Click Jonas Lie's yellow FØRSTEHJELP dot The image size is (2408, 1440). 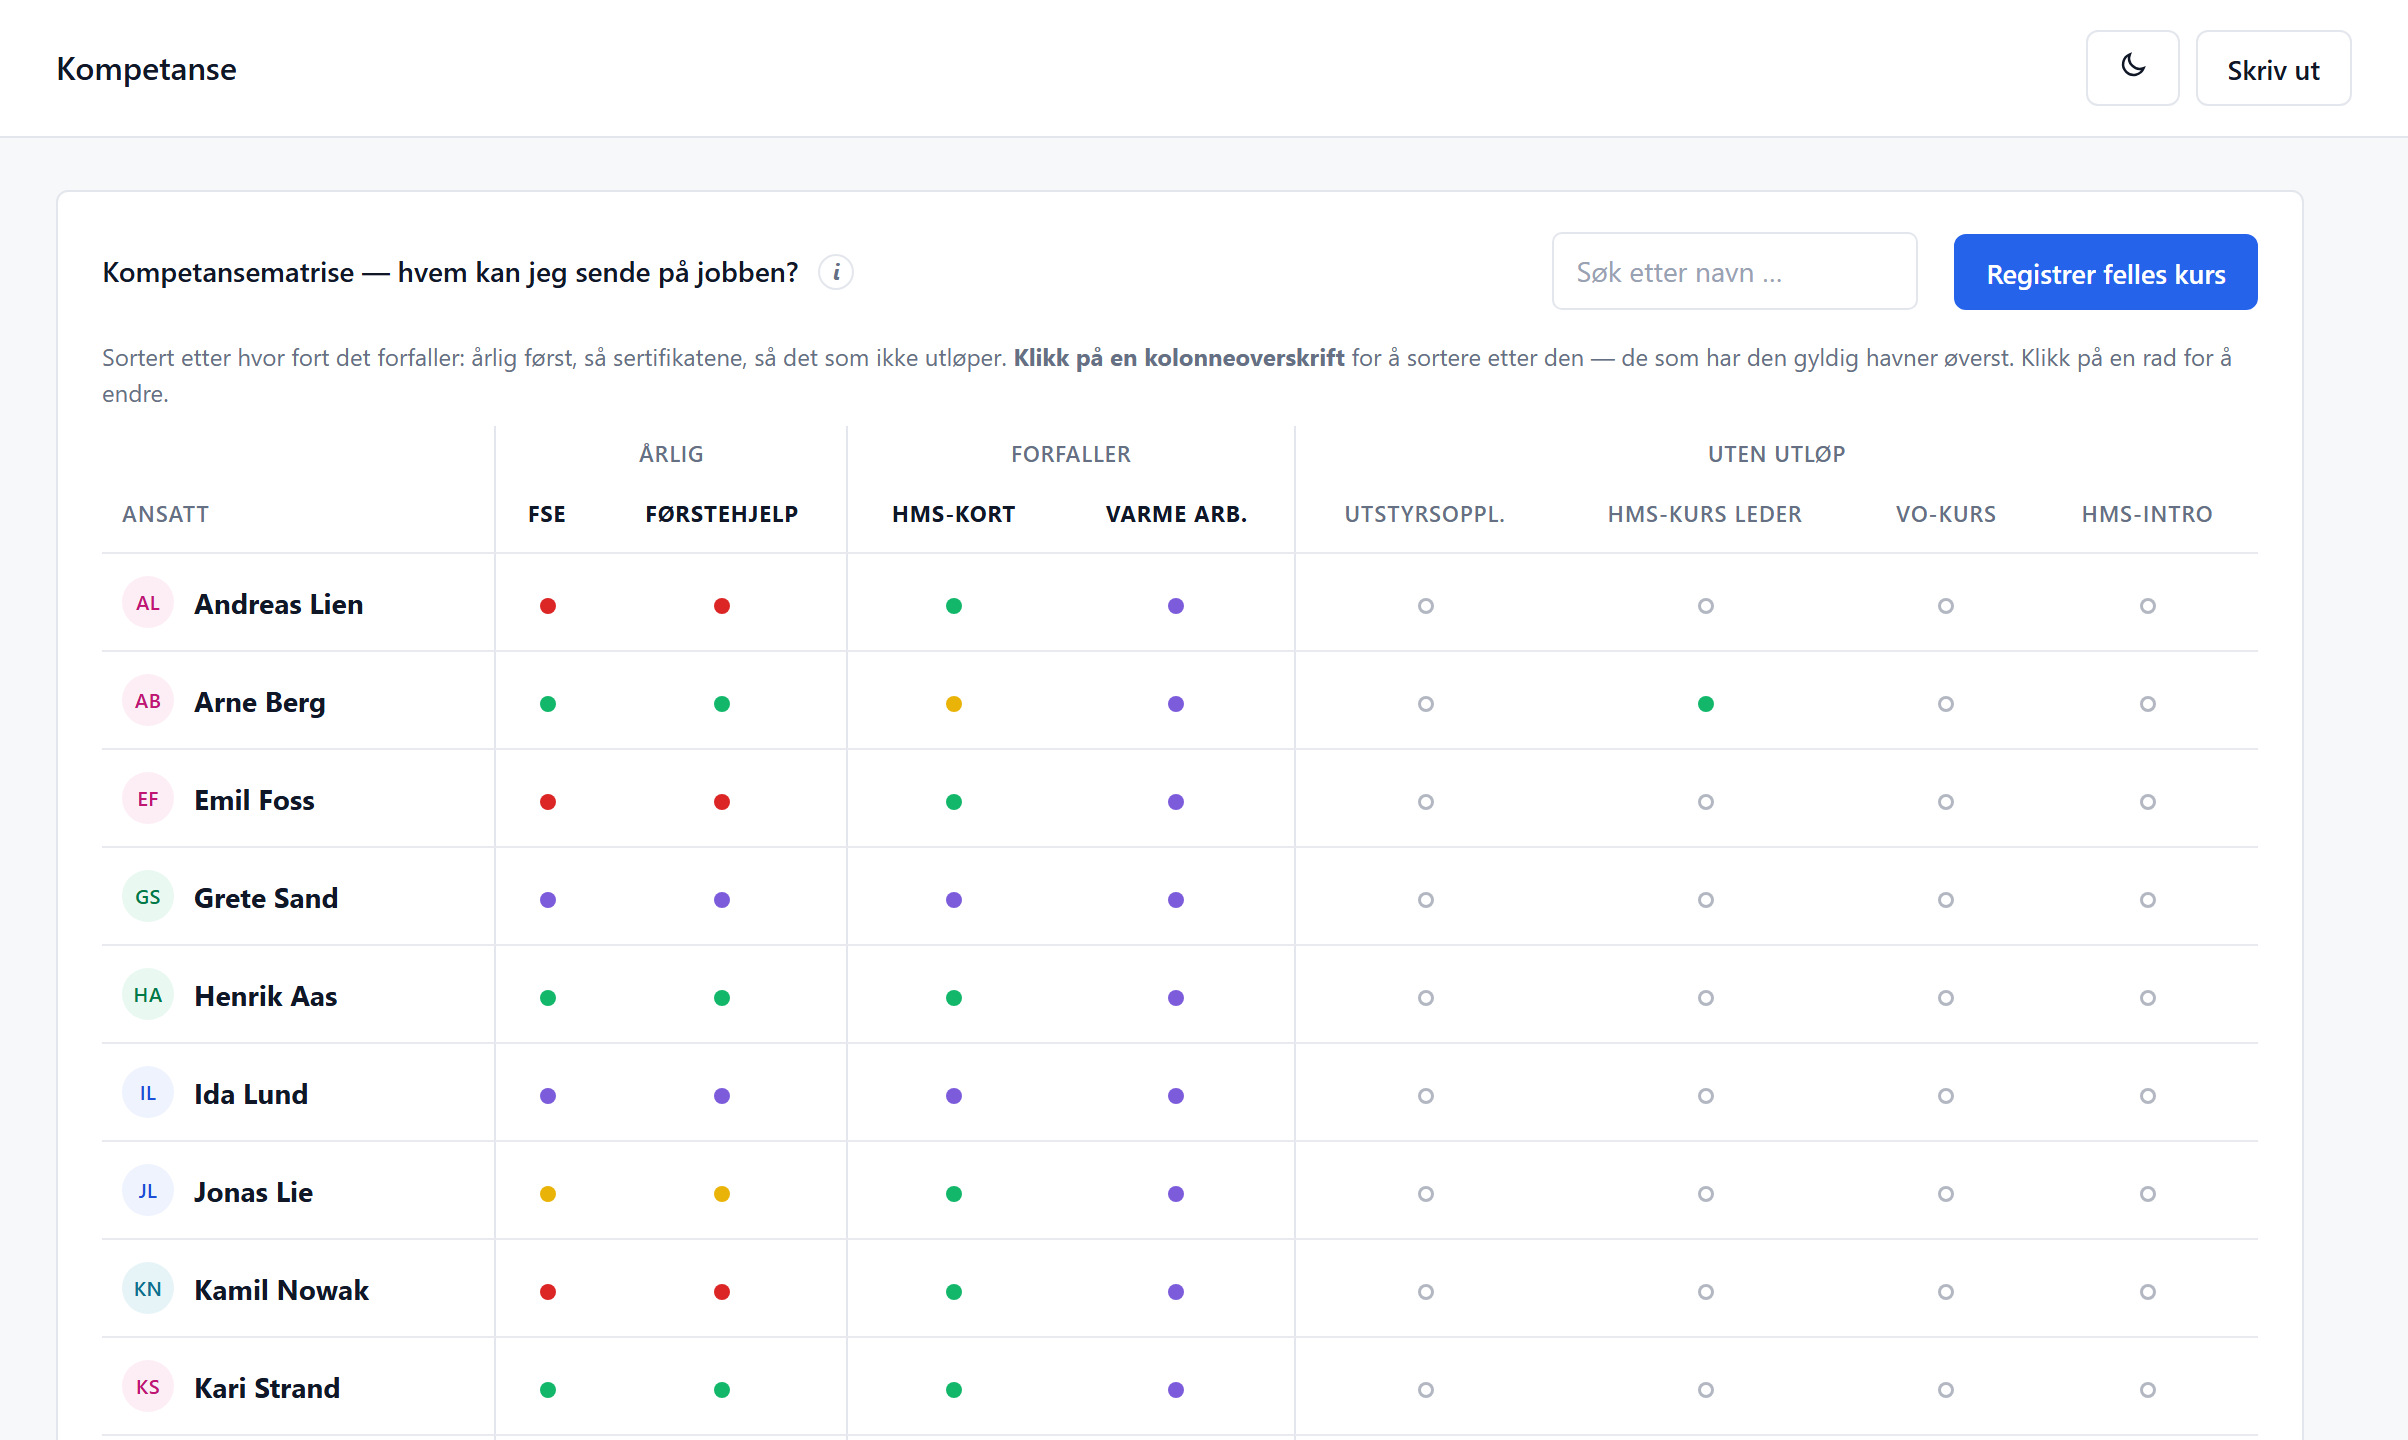(x=722, y=1194)
